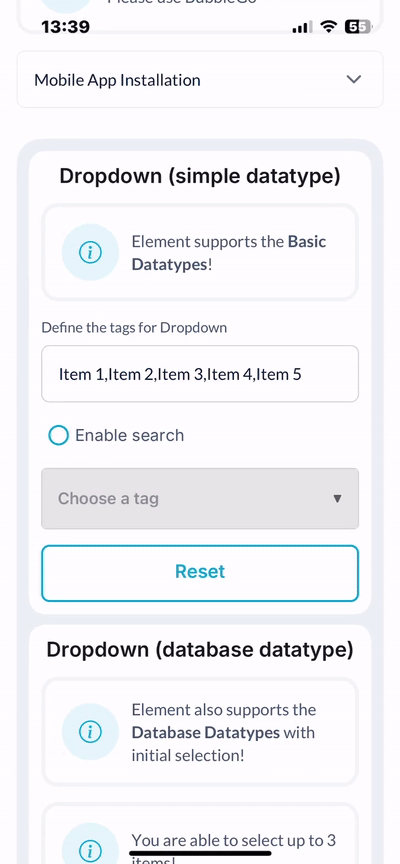Click the triangle arrow in Choose a tag
Screen dimensions: 400x864
pos(337,499)
